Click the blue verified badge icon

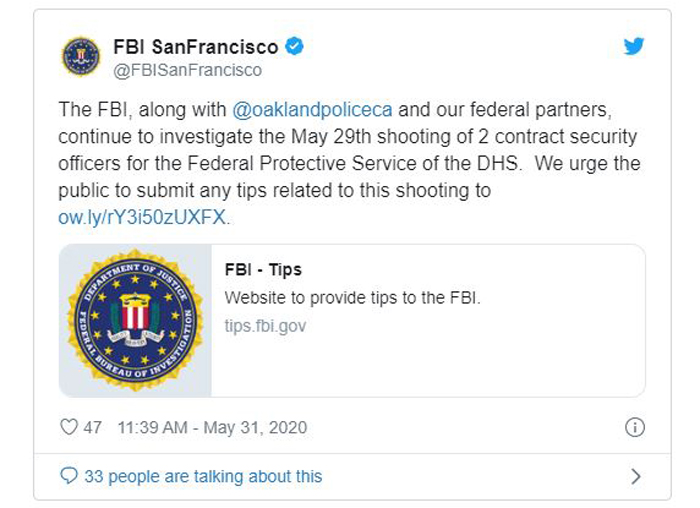[294, 46]
